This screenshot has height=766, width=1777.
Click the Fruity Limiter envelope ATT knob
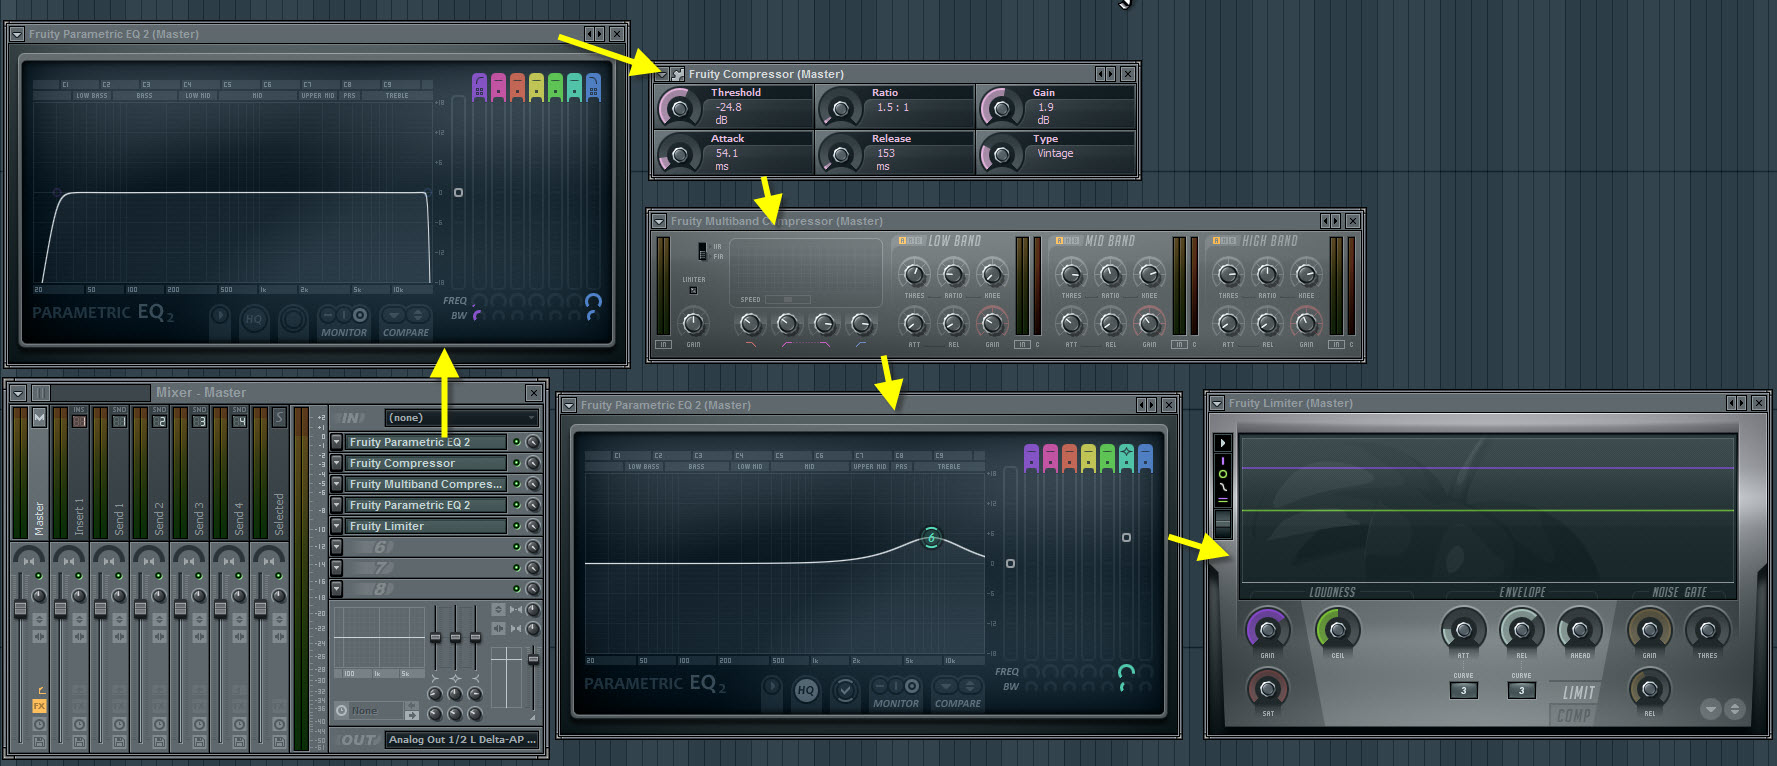(1463, 630)
